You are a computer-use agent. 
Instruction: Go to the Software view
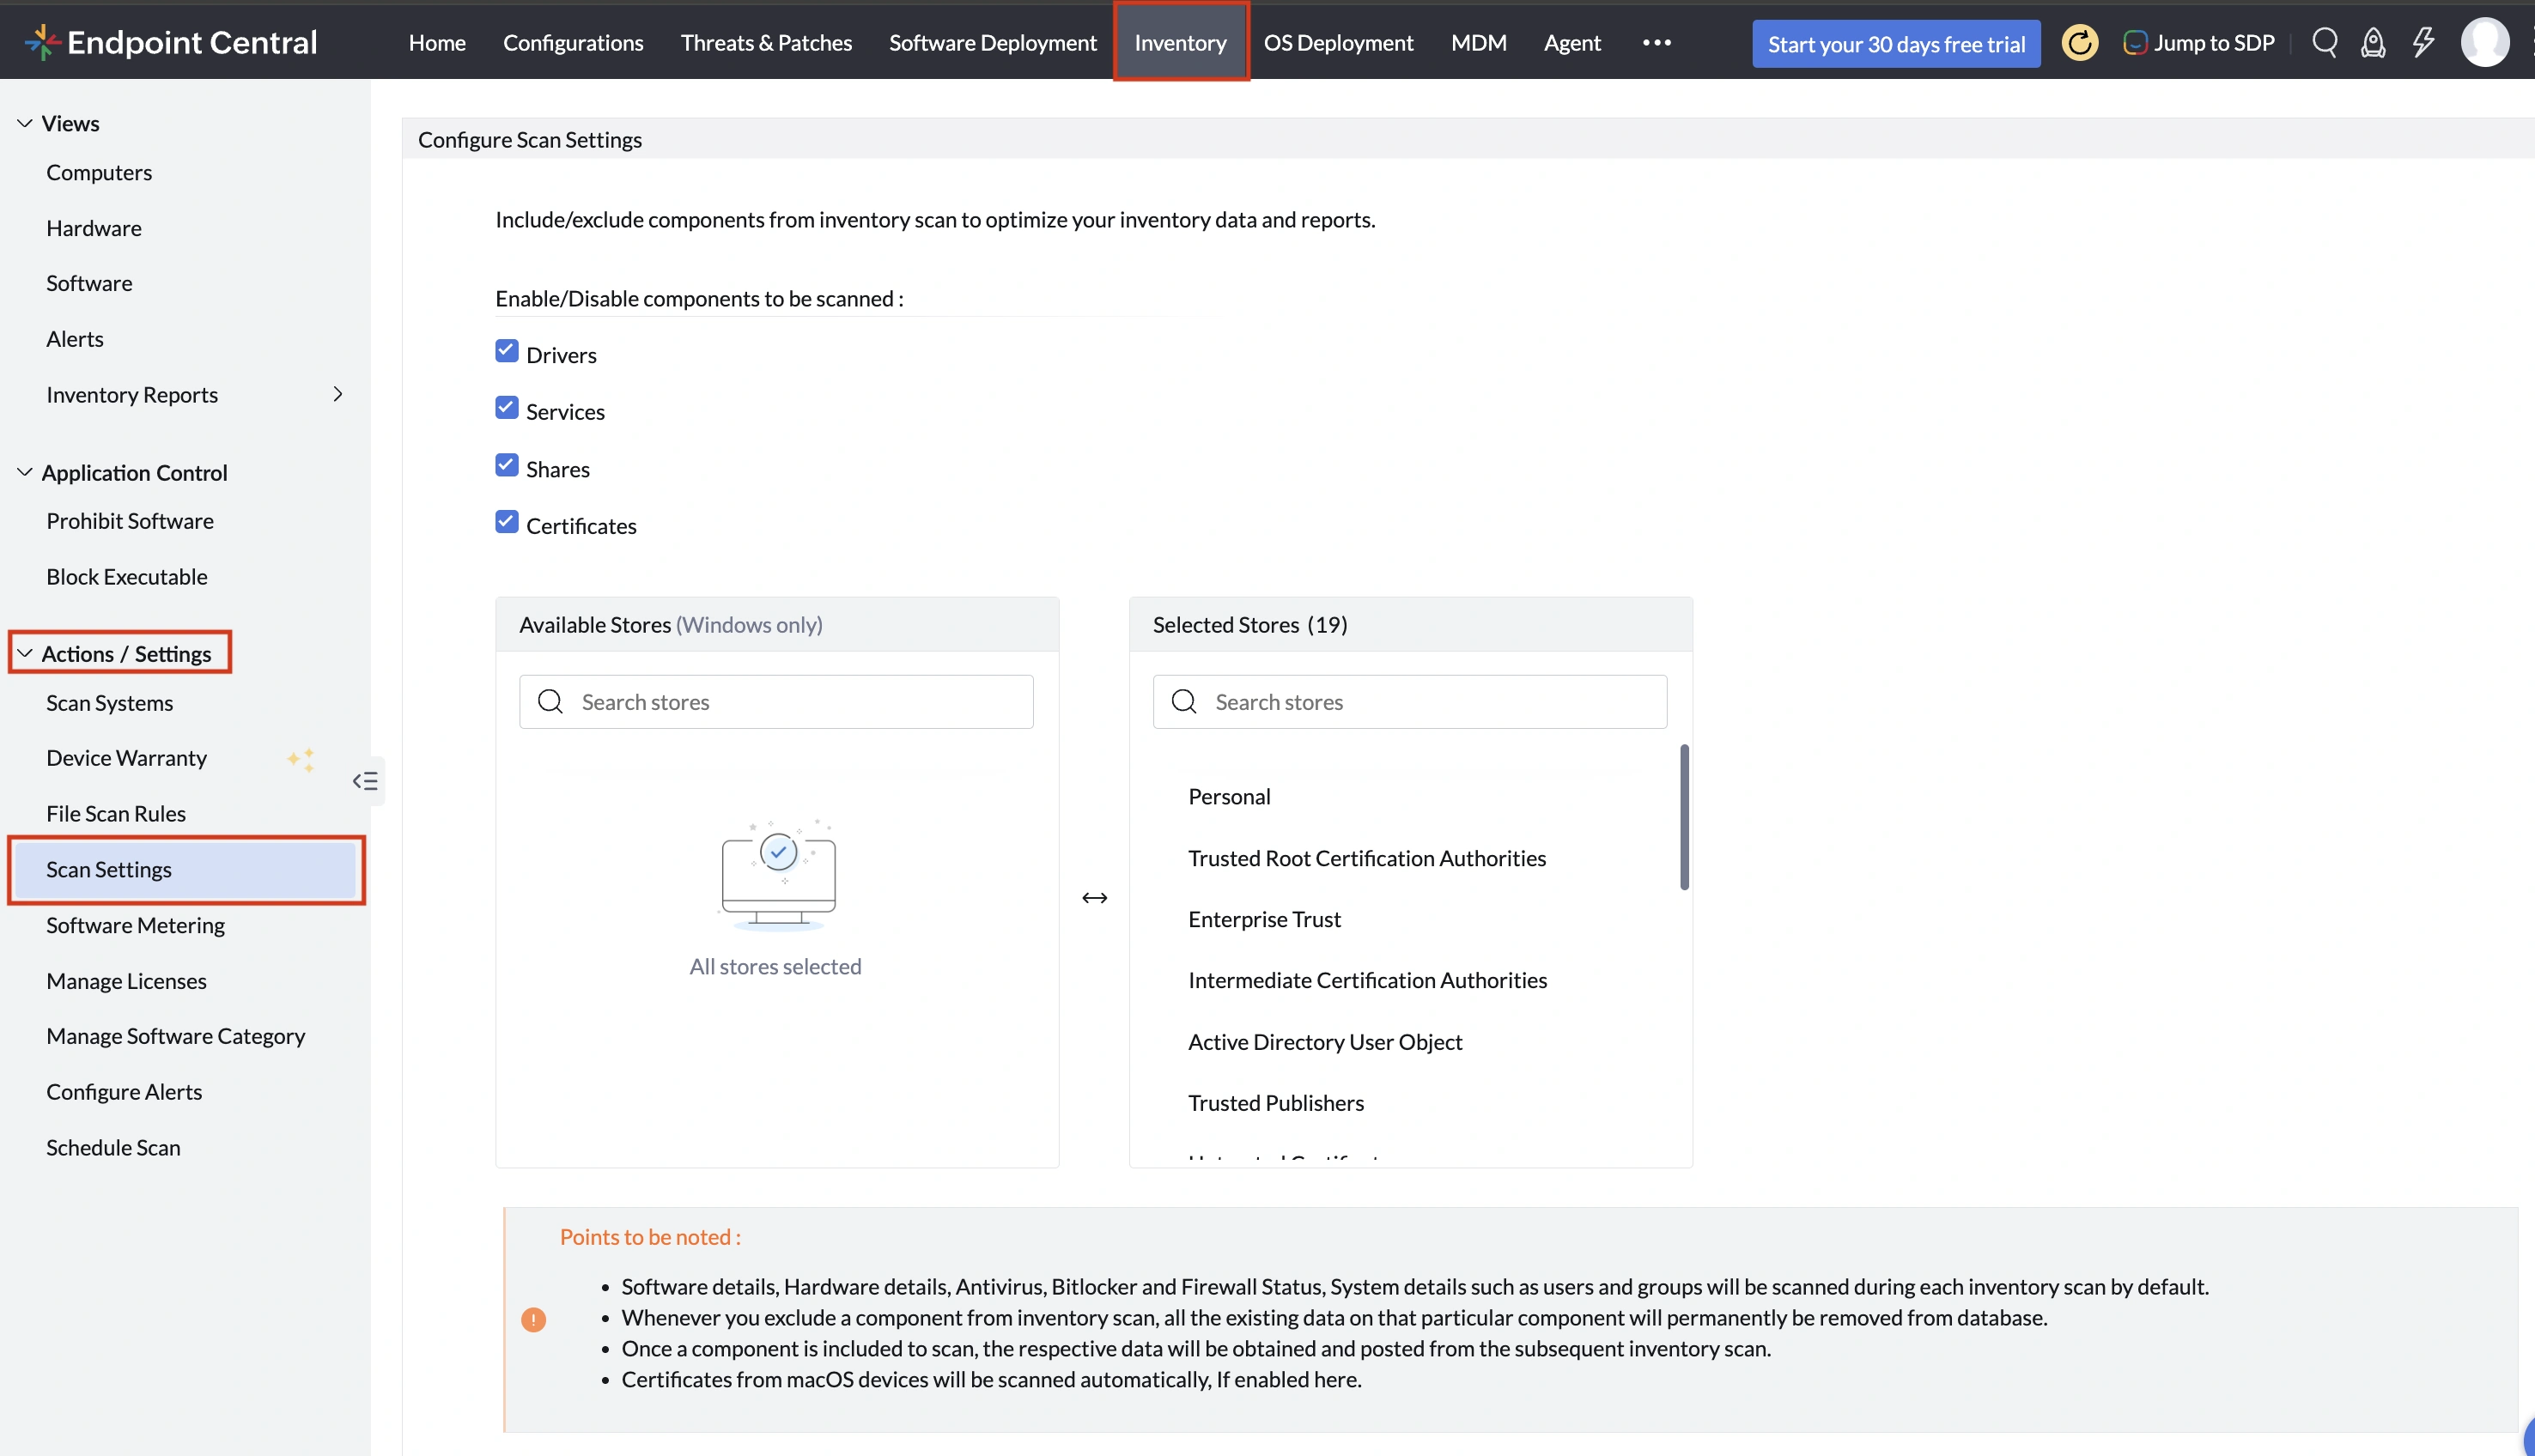89,283
